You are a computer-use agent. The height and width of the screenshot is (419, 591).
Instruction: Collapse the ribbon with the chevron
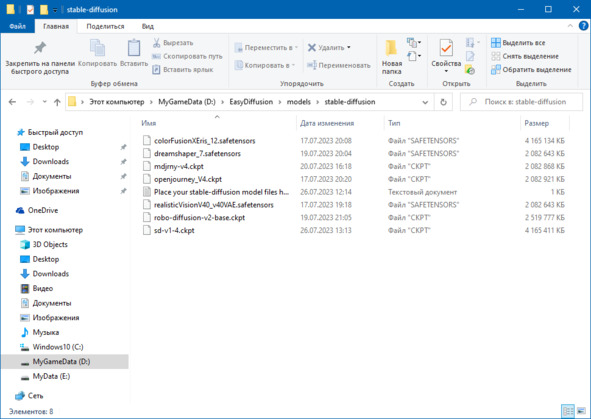point(570,26)
